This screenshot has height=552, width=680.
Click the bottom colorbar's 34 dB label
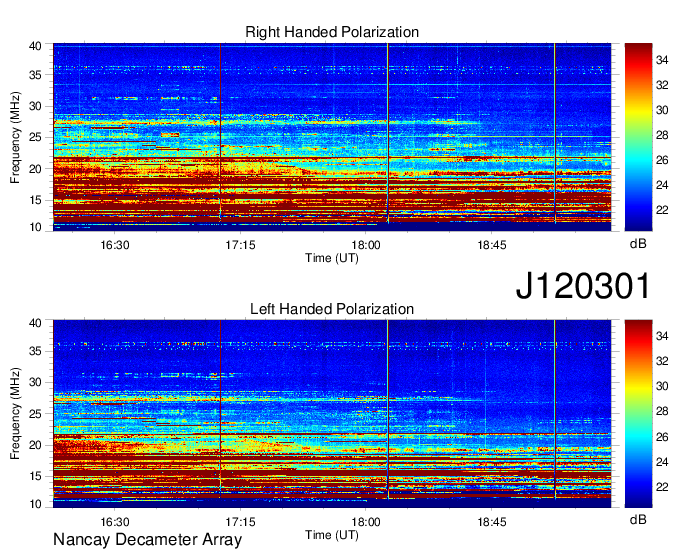click(x=662, y=336)
